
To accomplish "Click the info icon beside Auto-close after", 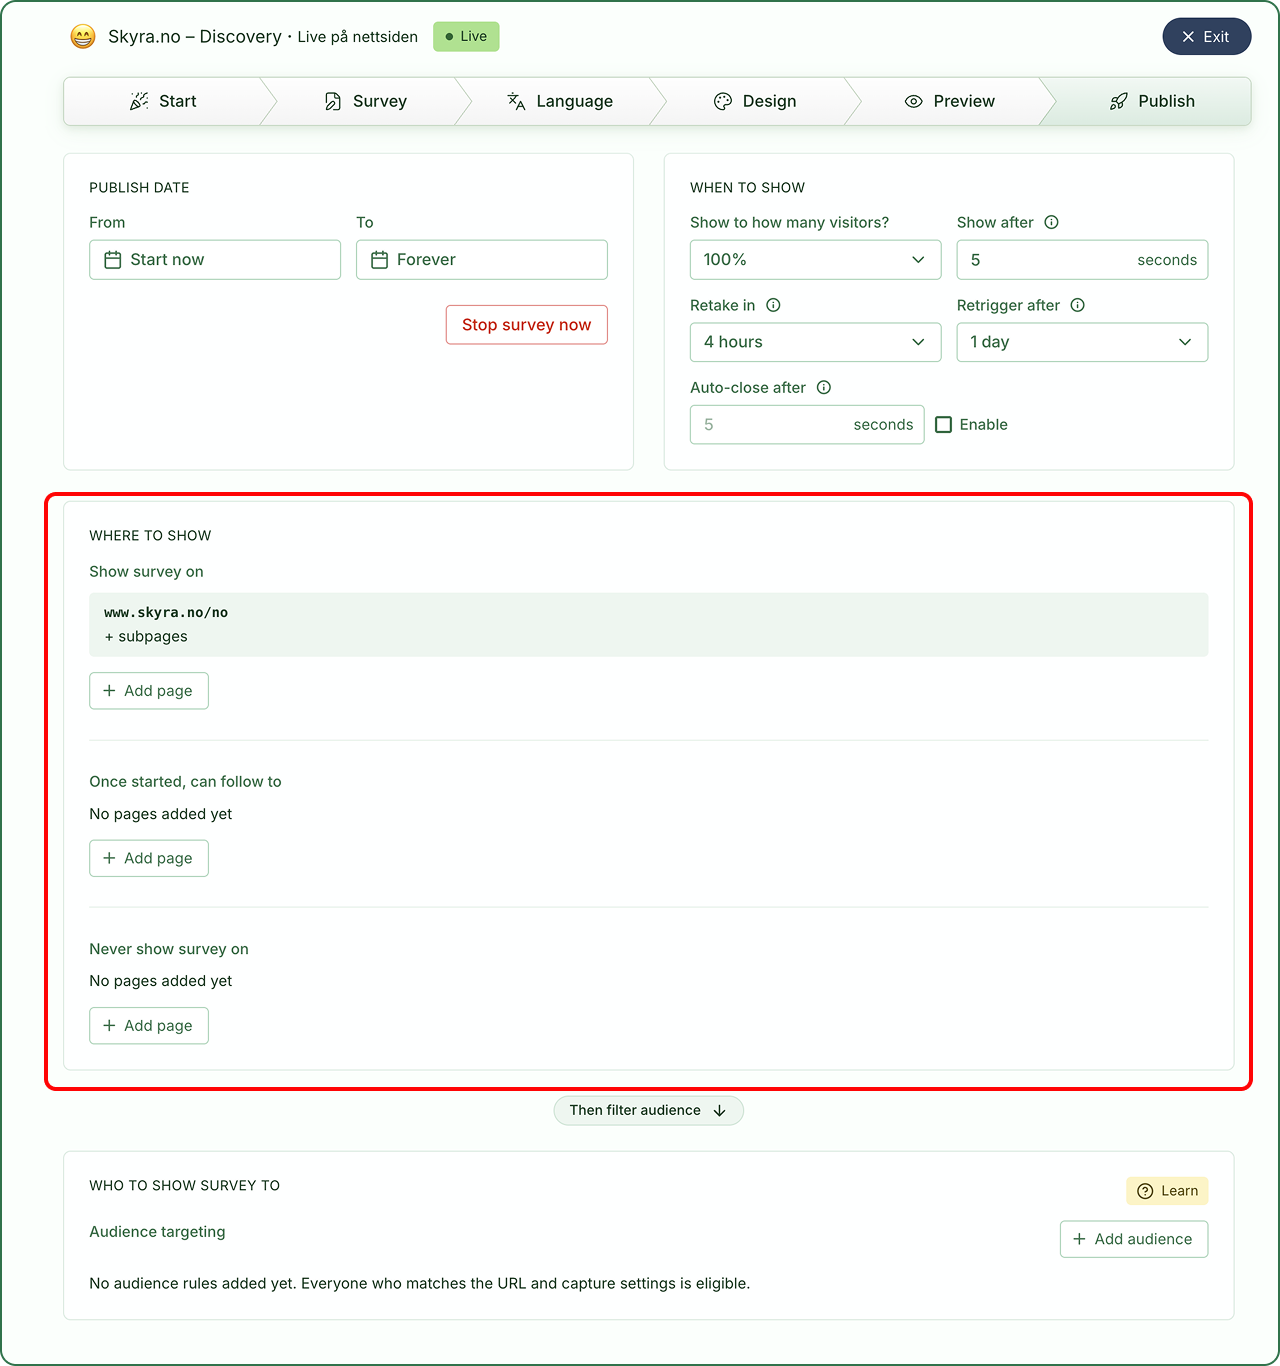I will coord(823,387).
